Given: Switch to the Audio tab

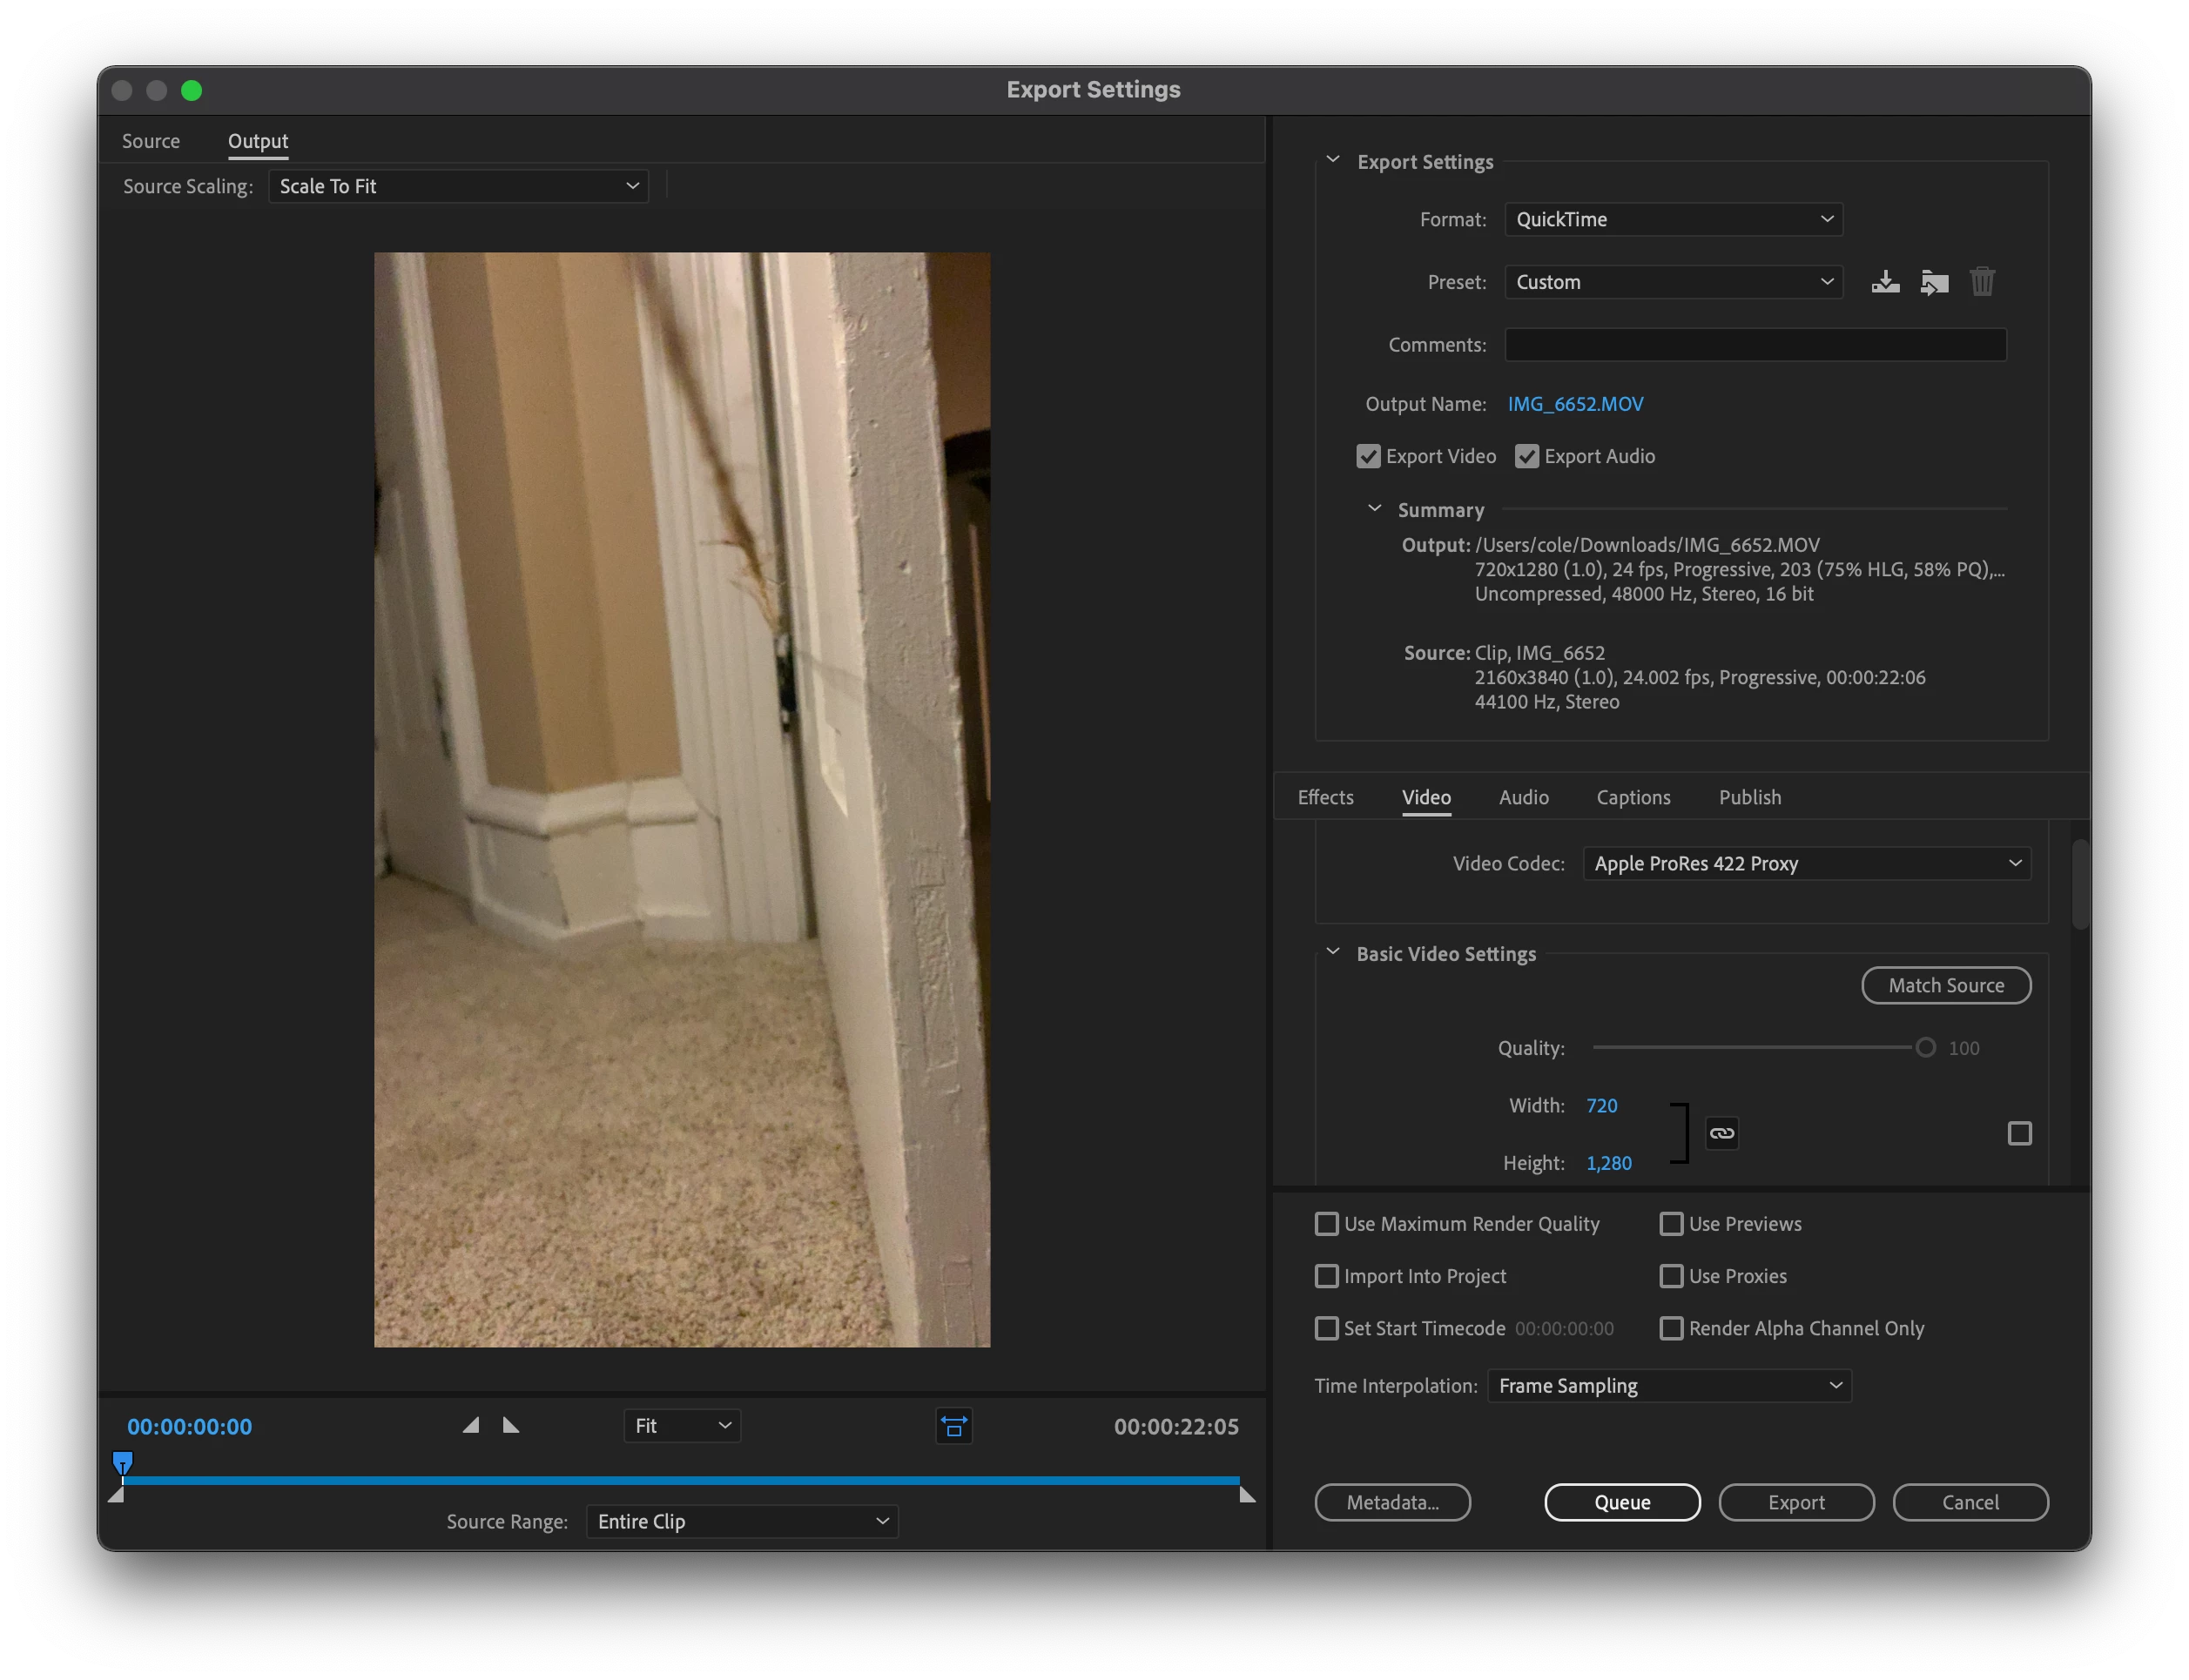Looking at the screenshot, I should (x=1523, y=797).
